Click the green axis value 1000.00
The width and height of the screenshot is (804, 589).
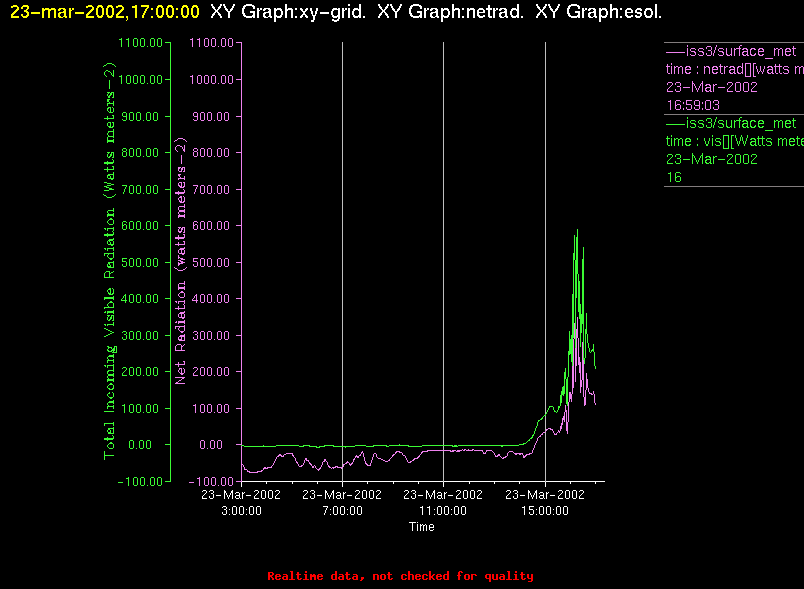[140, 79]
